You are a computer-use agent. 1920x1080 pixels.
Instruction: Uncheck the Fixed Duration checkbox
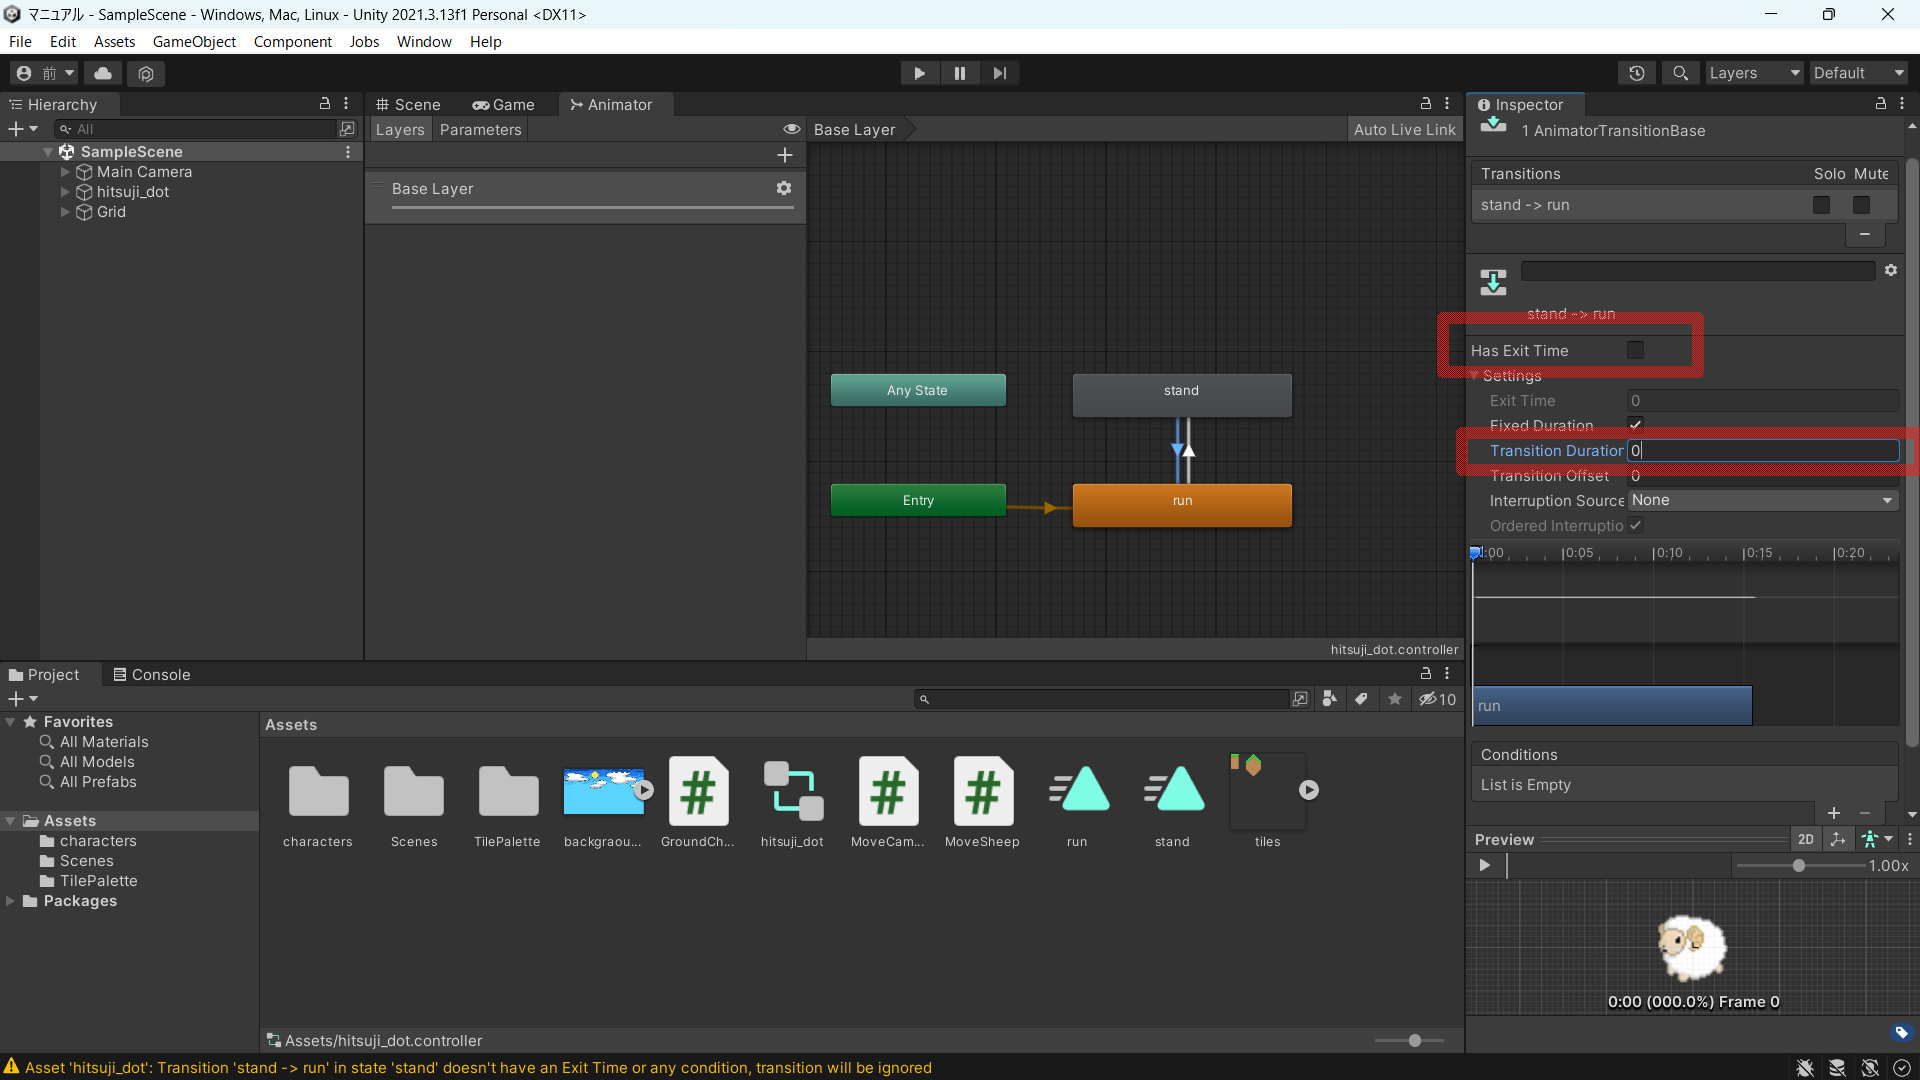pos(1635,425)
